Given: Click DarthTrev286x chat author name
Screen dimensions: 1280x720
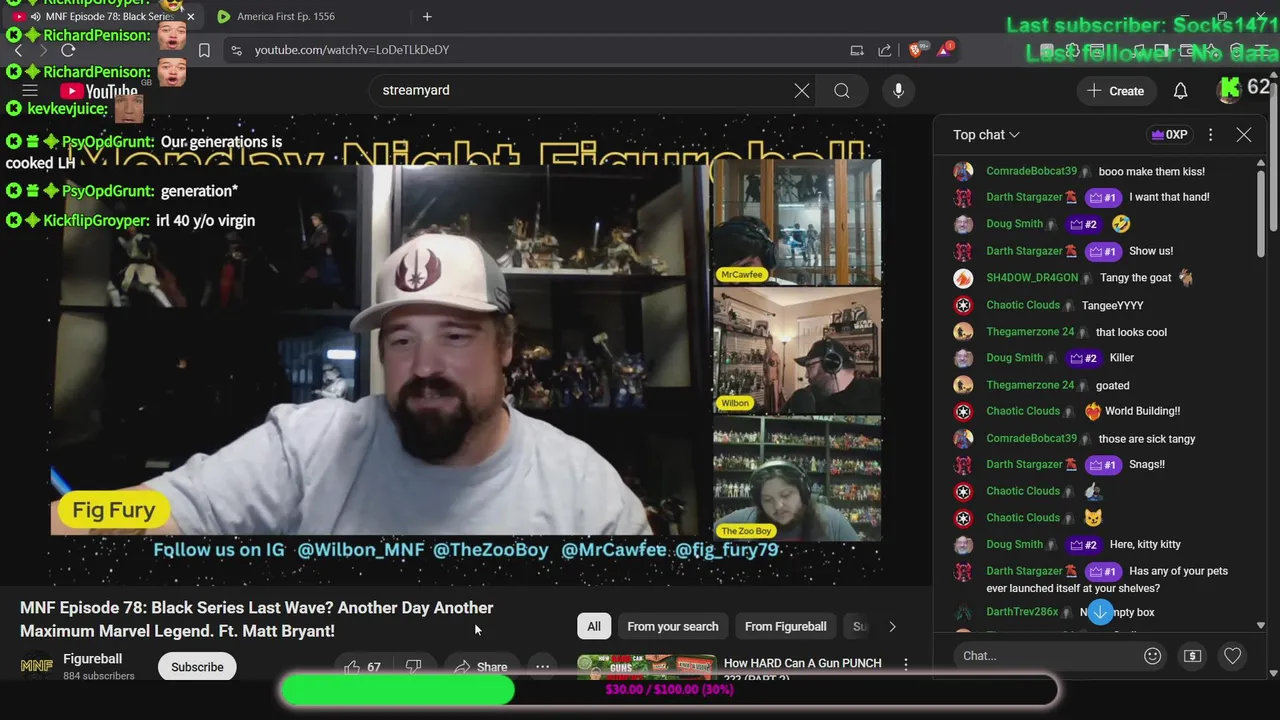Looking at the screenshot, I should click(1022, 612).
